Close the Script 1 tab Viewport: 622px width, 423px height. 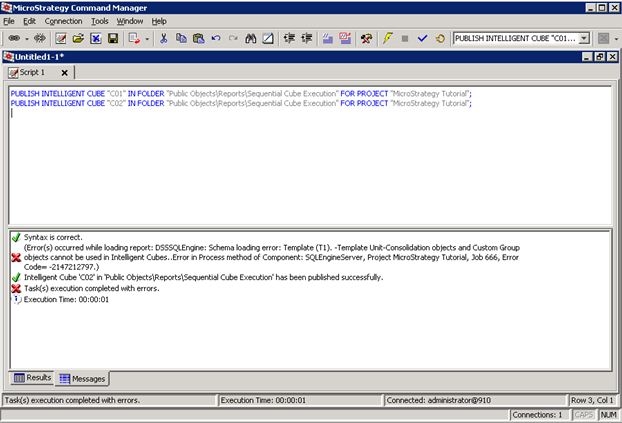coord(64,73)
